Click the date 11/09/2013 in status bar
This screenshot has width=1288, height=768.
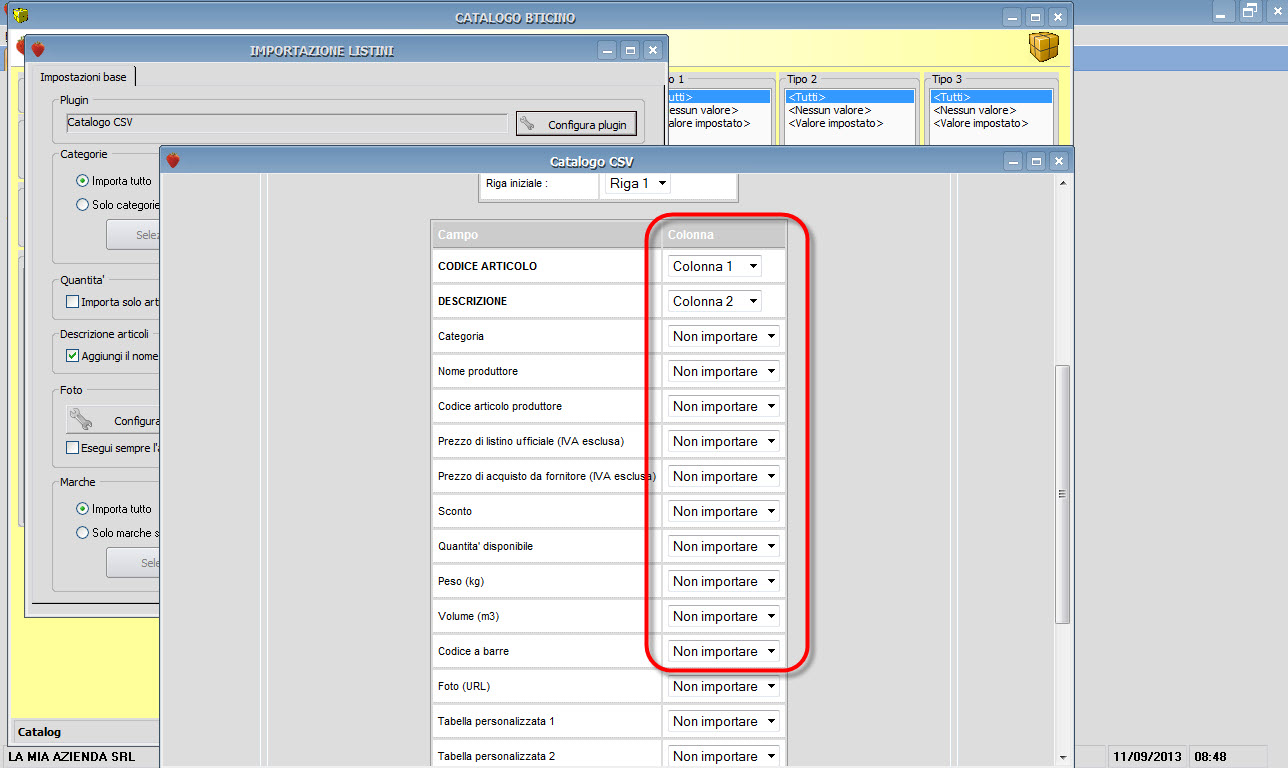(1147, 757)
